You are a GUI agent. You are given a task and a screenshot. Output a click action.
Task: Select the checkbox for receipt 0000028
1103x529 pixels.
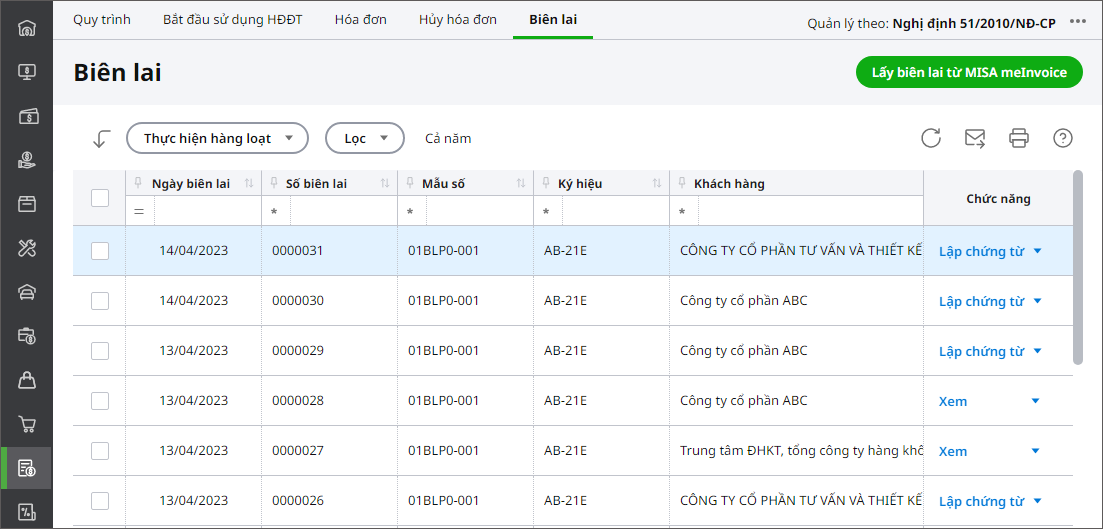(100, 401)
